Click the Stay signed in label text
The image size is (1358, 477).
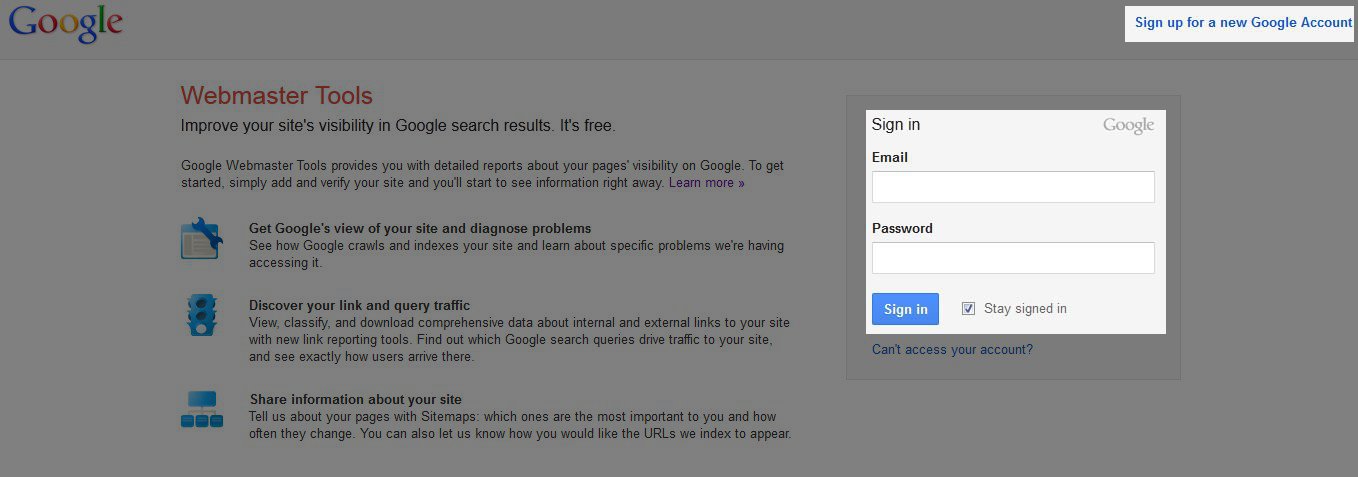click(x=1025, y=309)
